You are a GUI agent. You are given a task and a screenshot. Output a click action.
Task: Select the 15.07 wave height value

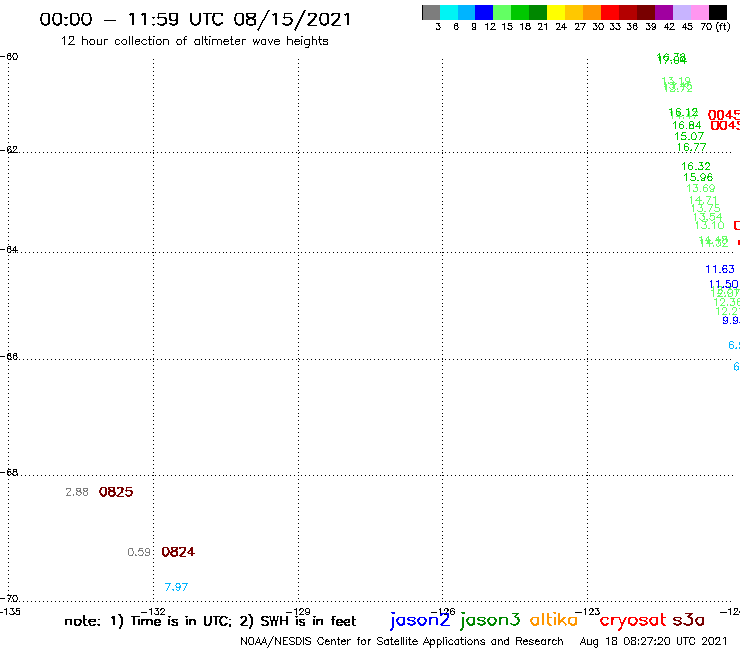tap(689, 136)
